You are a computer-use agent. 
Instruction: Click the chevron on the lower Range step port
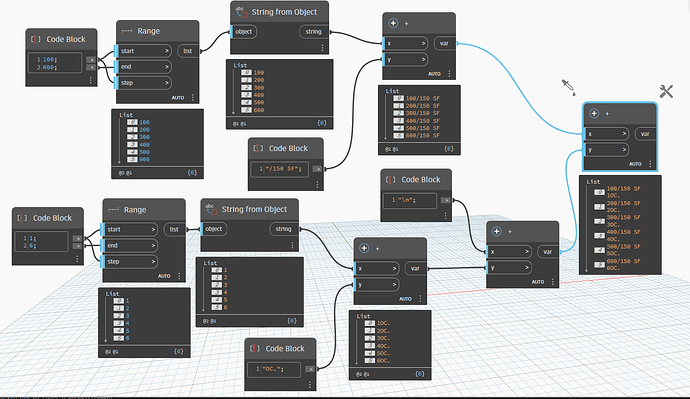153,261
